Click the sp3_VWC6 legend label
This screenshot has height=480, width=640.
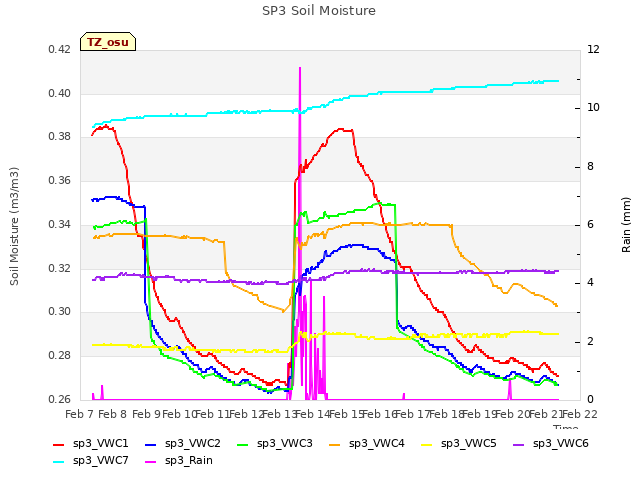pos(561,443)
